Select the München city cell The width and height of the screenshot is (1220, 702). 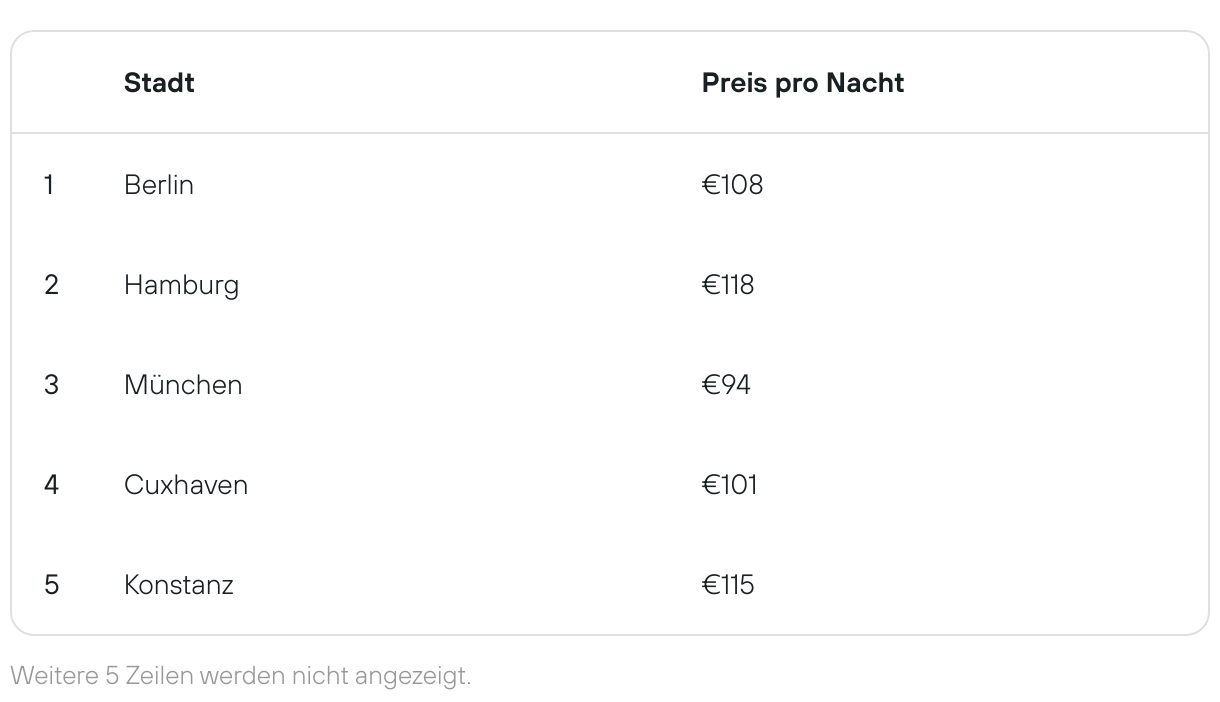pos(183,385)
